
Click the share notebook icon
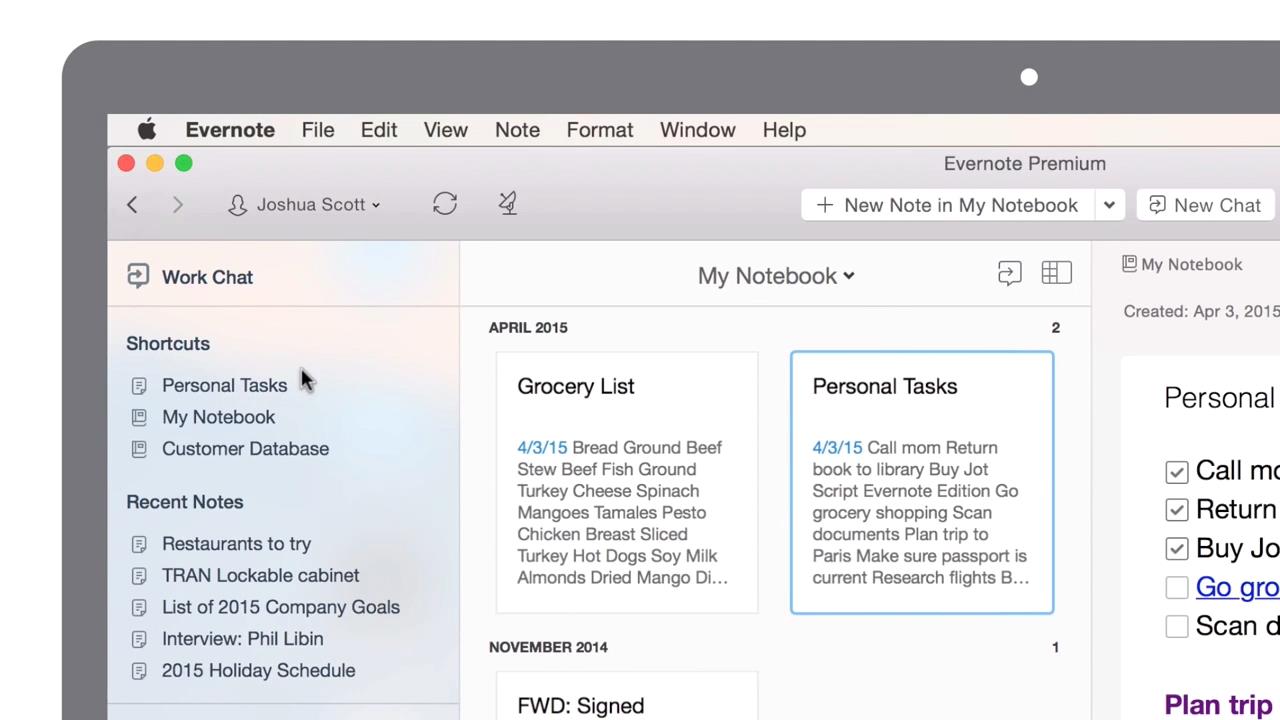tap(1009, 273)
